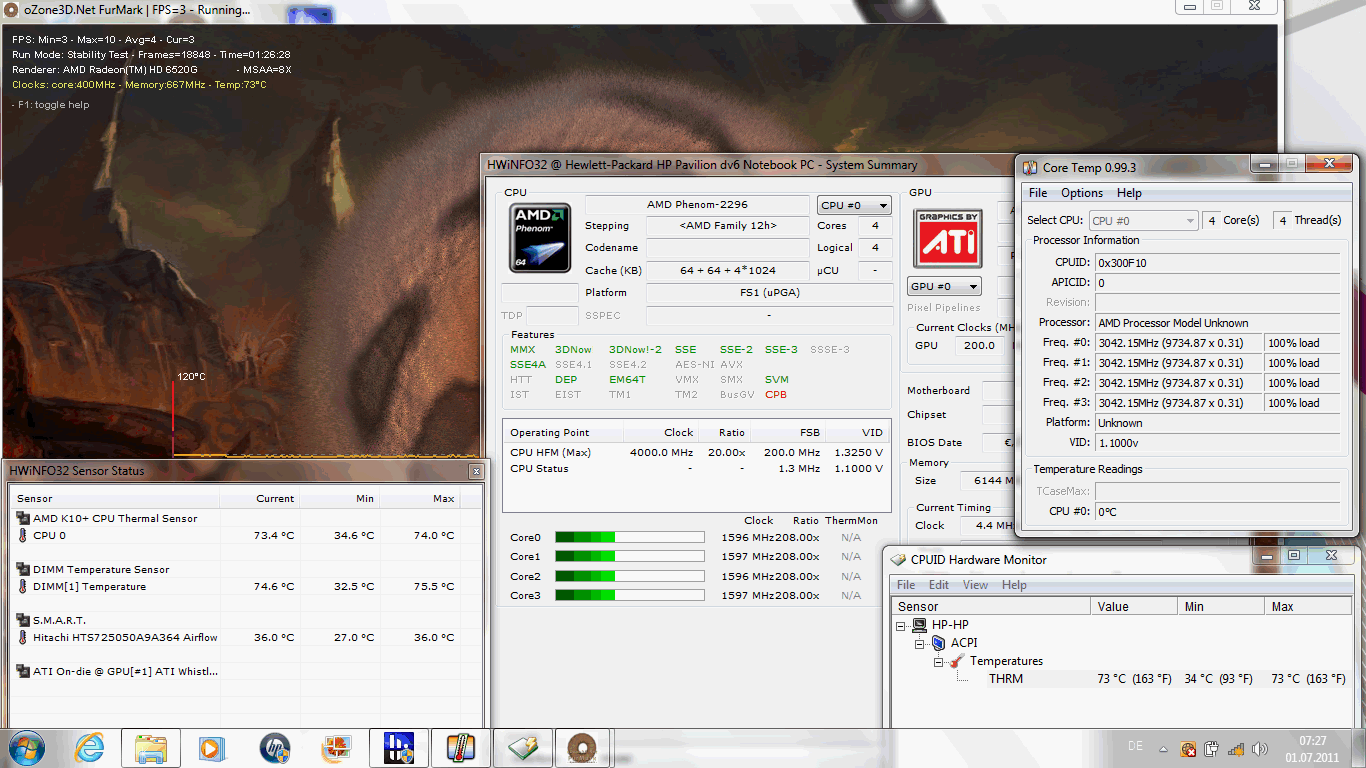Viewport: 1366px width, 768px height.
Task: Open the File menu in CPUID Hardware Monitor
Action: pyautogui.click(x=906, y=585)
